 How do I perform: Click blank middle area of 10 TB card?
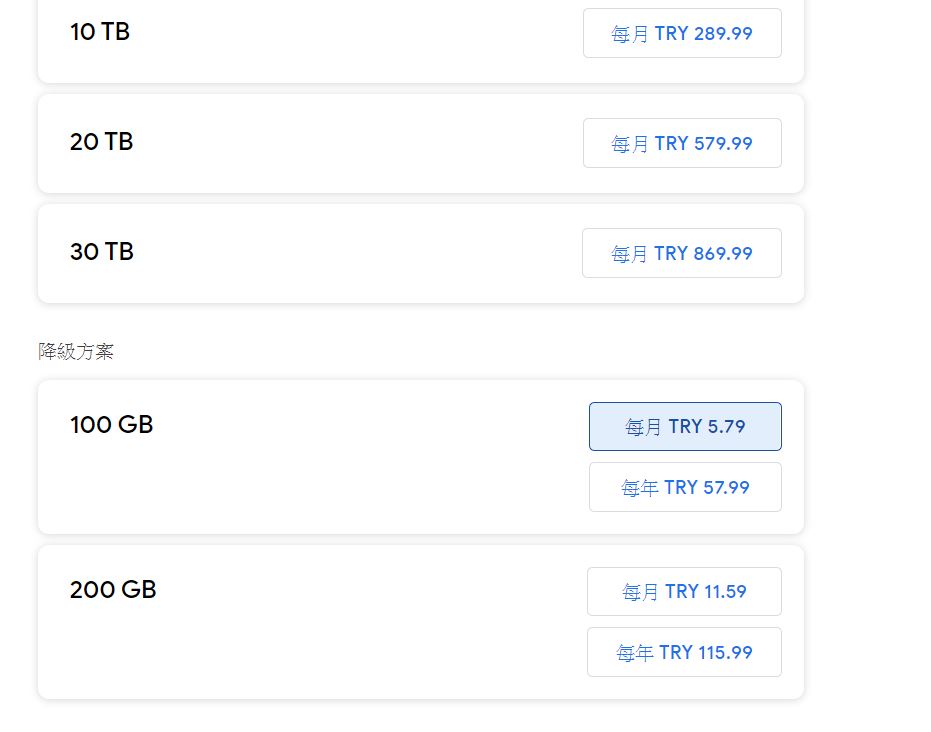pos(350,40)
